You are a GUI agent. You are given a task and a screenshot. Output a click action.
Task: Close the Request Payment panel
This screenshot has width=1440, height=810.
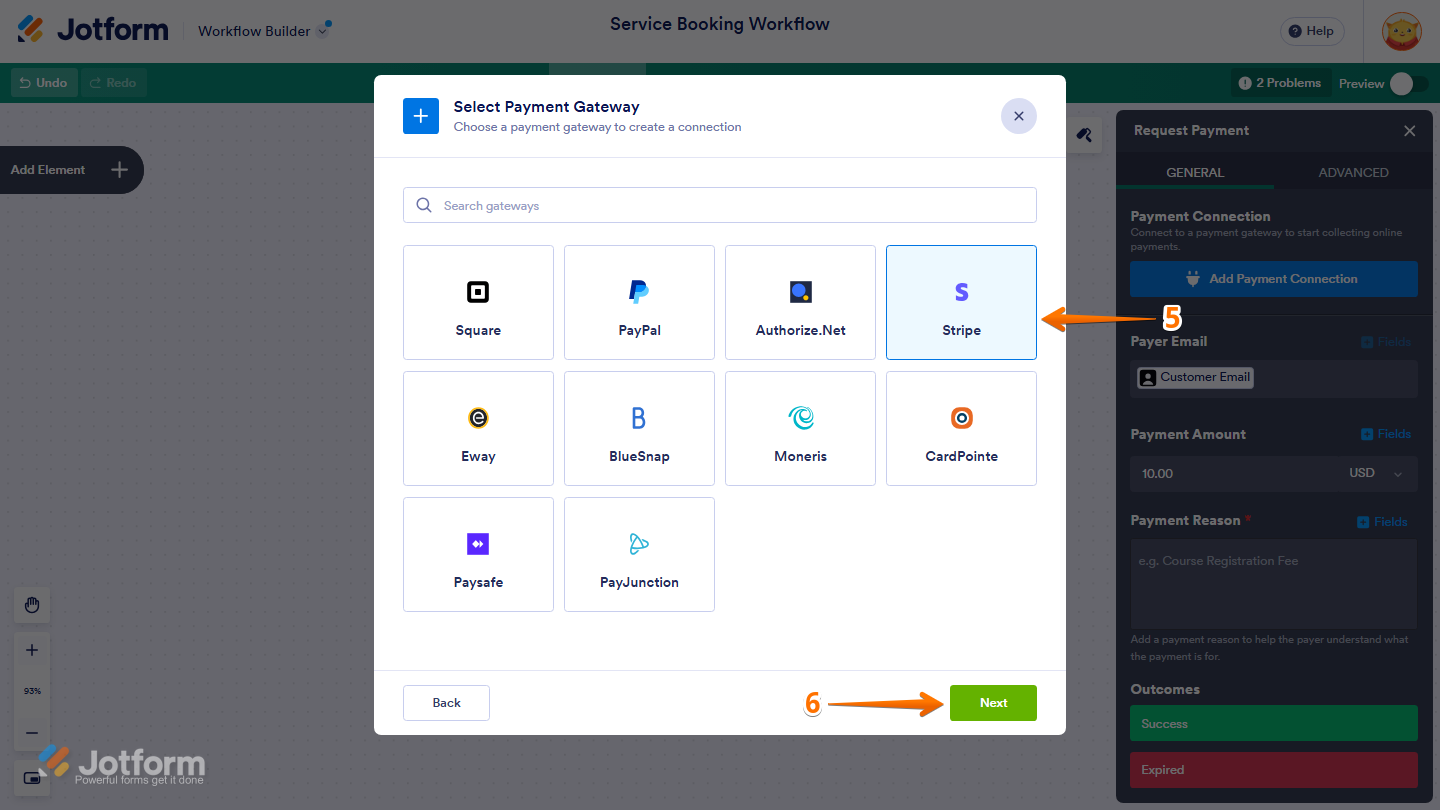tap(1409, 131)
